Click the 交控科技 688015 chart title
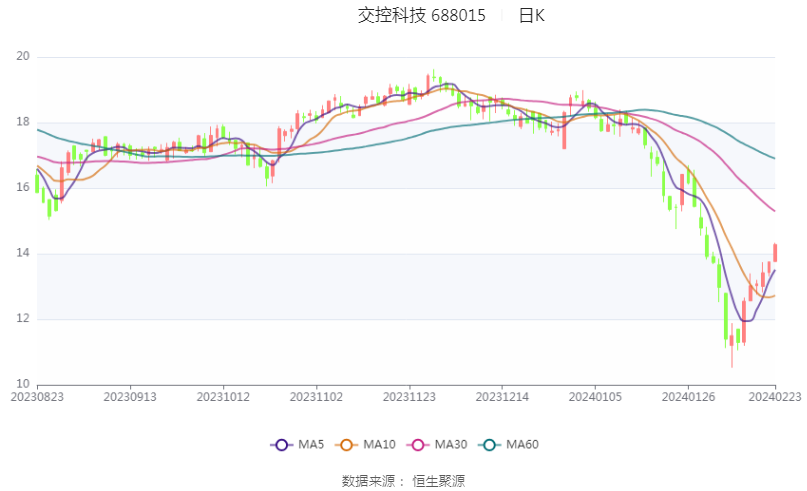This screenshot has width=807, height=491. 422,15
